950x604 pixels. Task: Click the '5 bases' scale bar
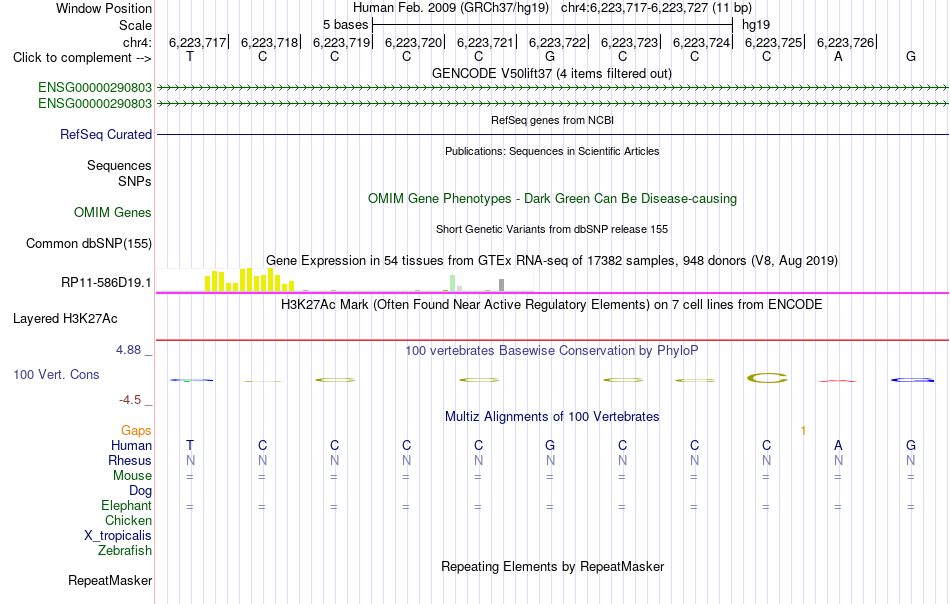click(552, 25)
